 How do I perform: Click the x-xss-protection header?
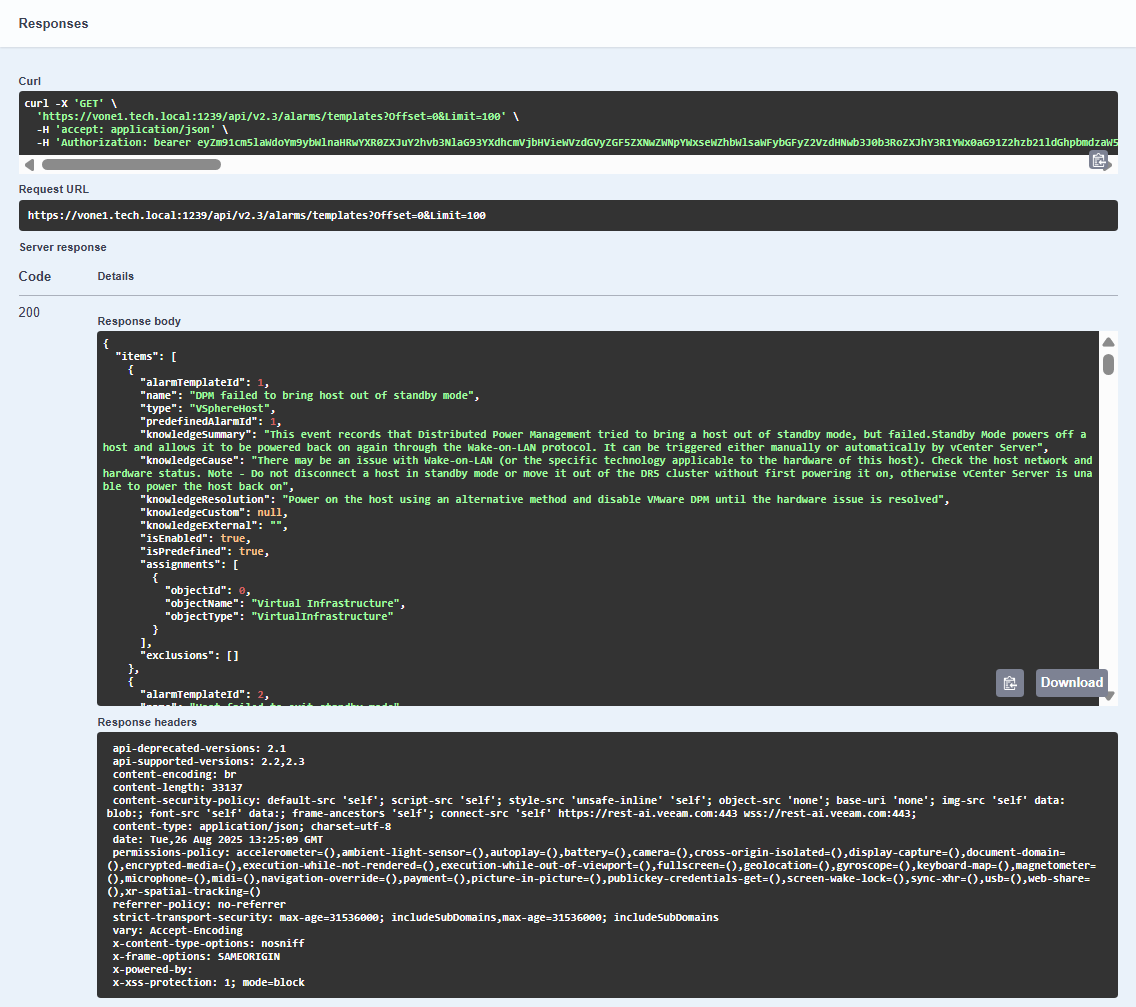(x=209, y=983)
